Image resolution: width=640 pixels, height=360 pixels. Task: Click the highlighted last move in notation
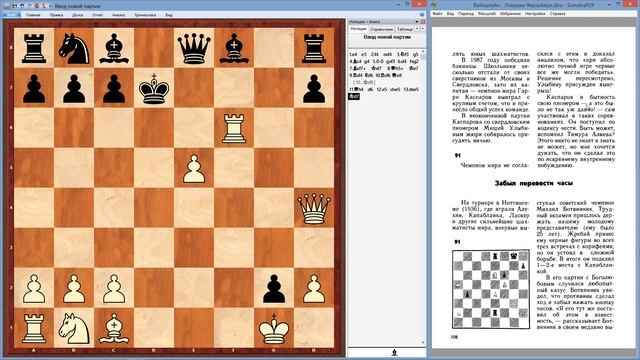(x=354, y=96)
